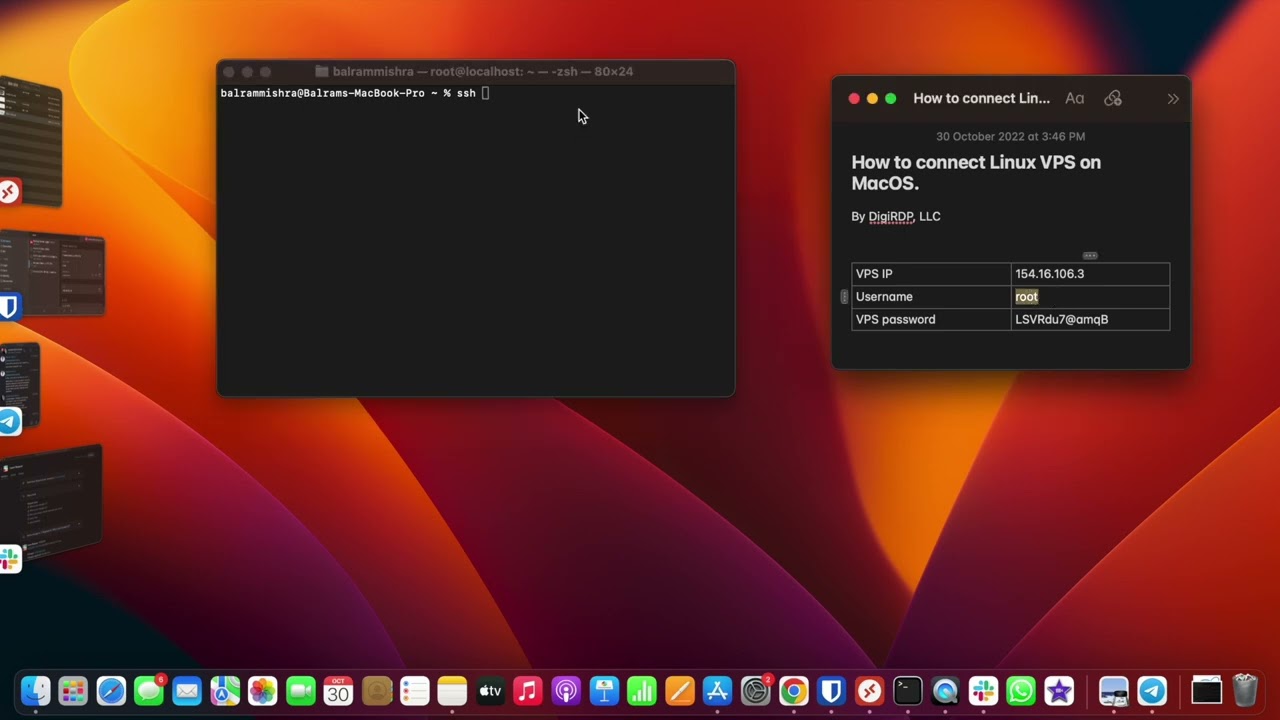Select the VPS IP value 154.16.106.3
Image resolution: width=1280 pixels, height=720 pixels.
(x=1049, y=274)
